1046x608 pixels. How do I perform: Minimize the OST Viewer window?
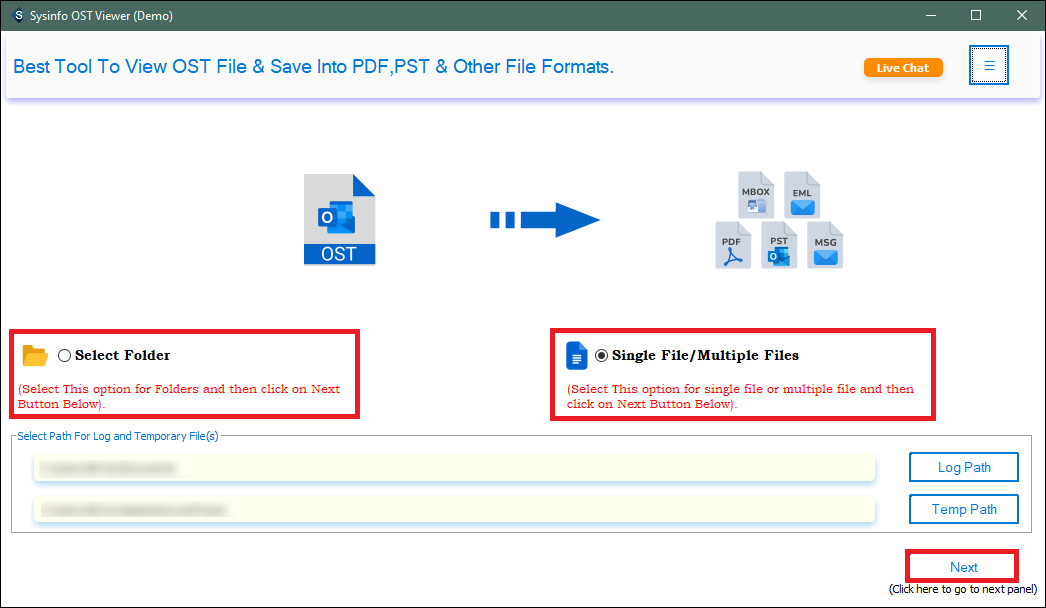tap(931, 15)
